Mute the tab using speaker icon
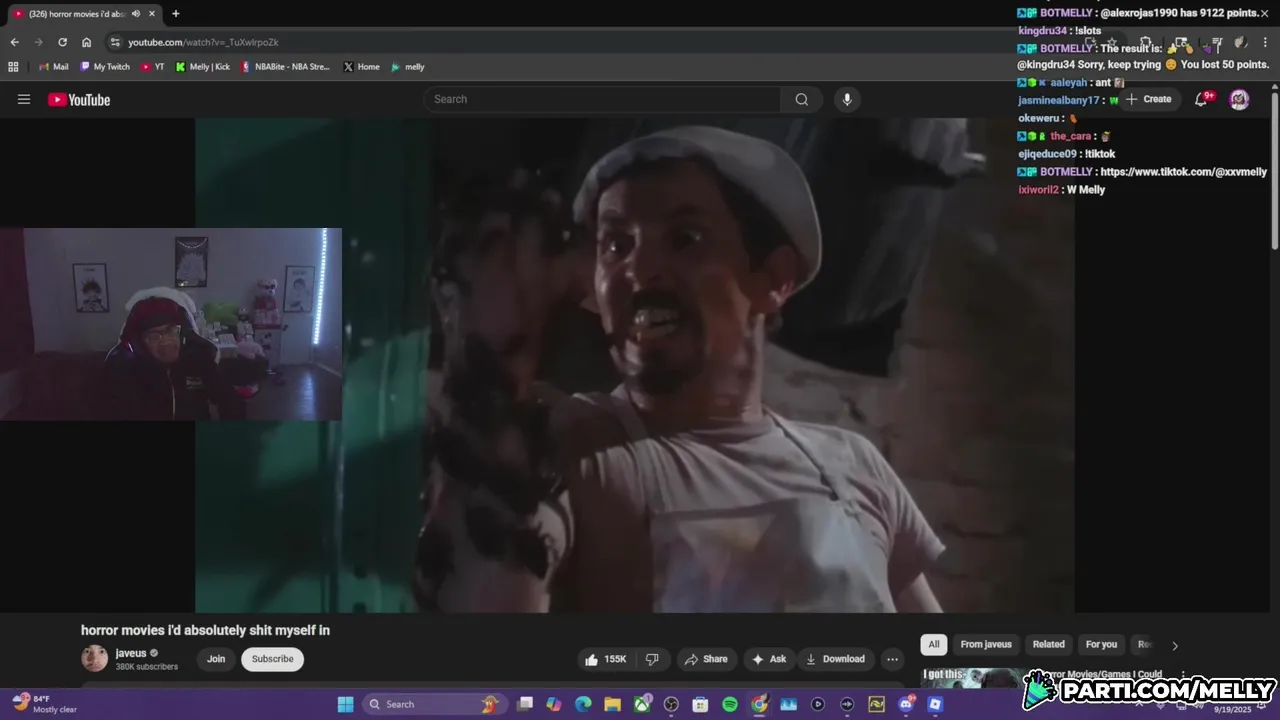This screenshot has width=1280, height=720. [x=136, y=13]
